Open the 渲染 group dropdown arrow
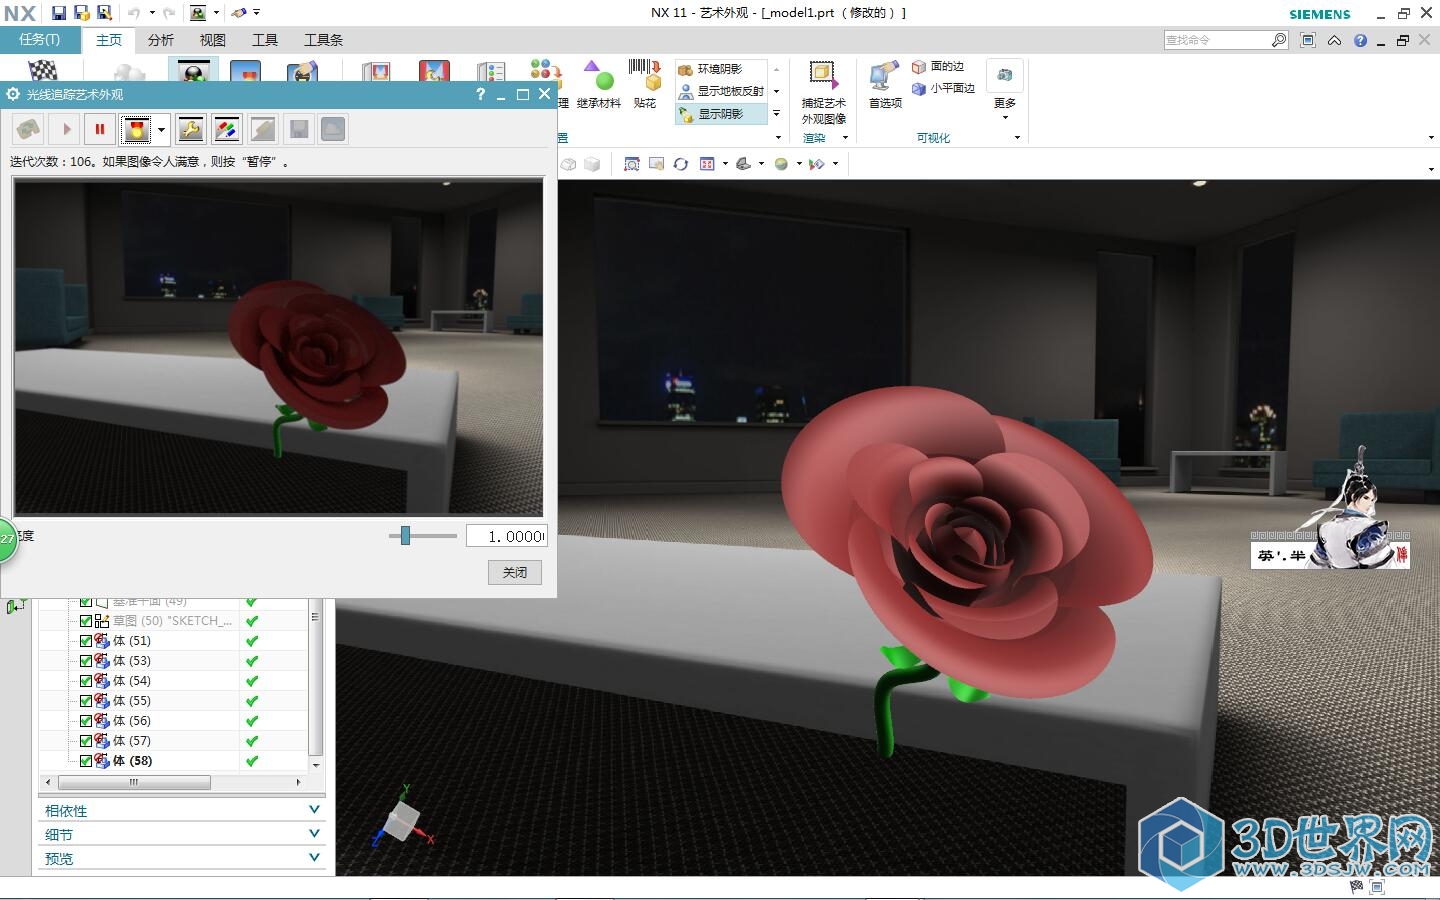 pyautogui.click(x=845, y=138)
